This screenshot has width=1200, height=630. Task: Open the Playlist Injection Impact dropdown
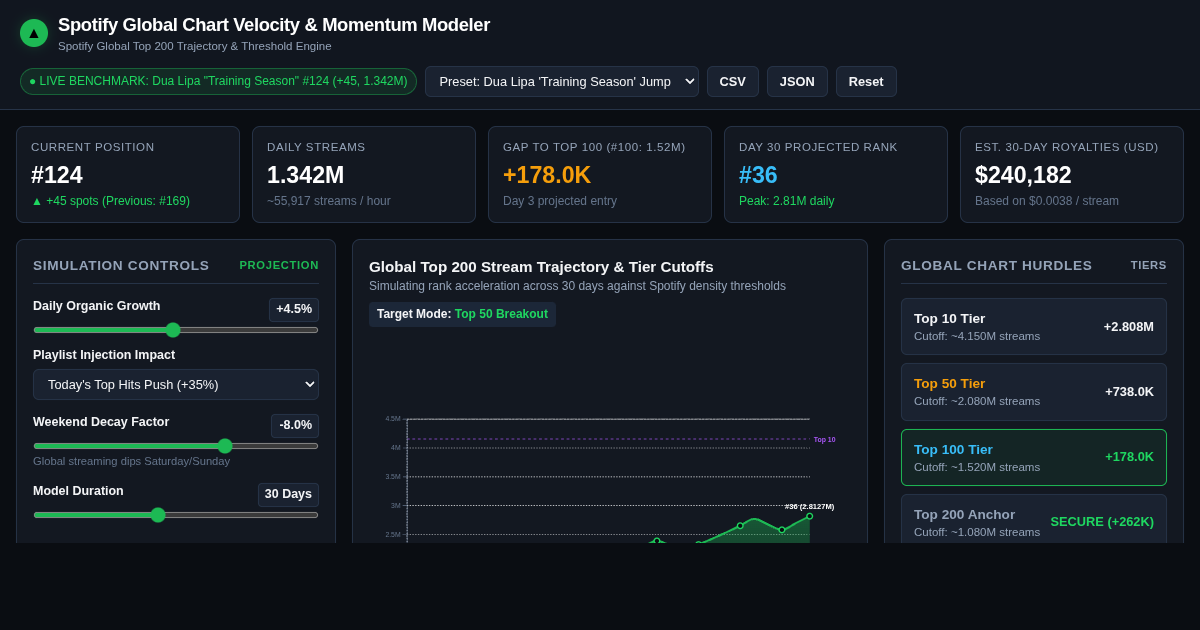pos(176,384)
